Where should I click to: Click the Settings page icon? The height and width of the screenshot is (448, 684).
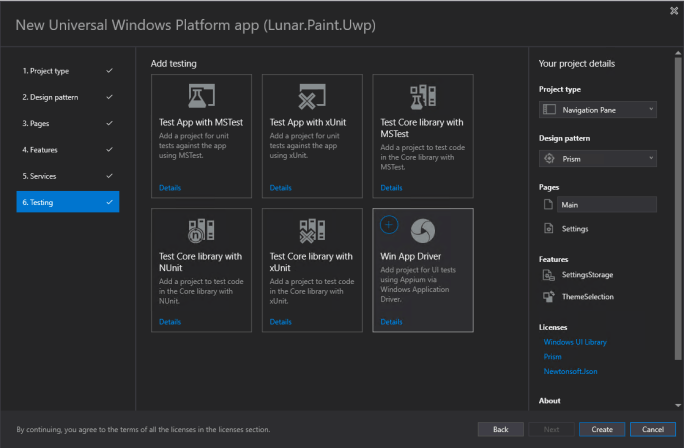[549, 228]
